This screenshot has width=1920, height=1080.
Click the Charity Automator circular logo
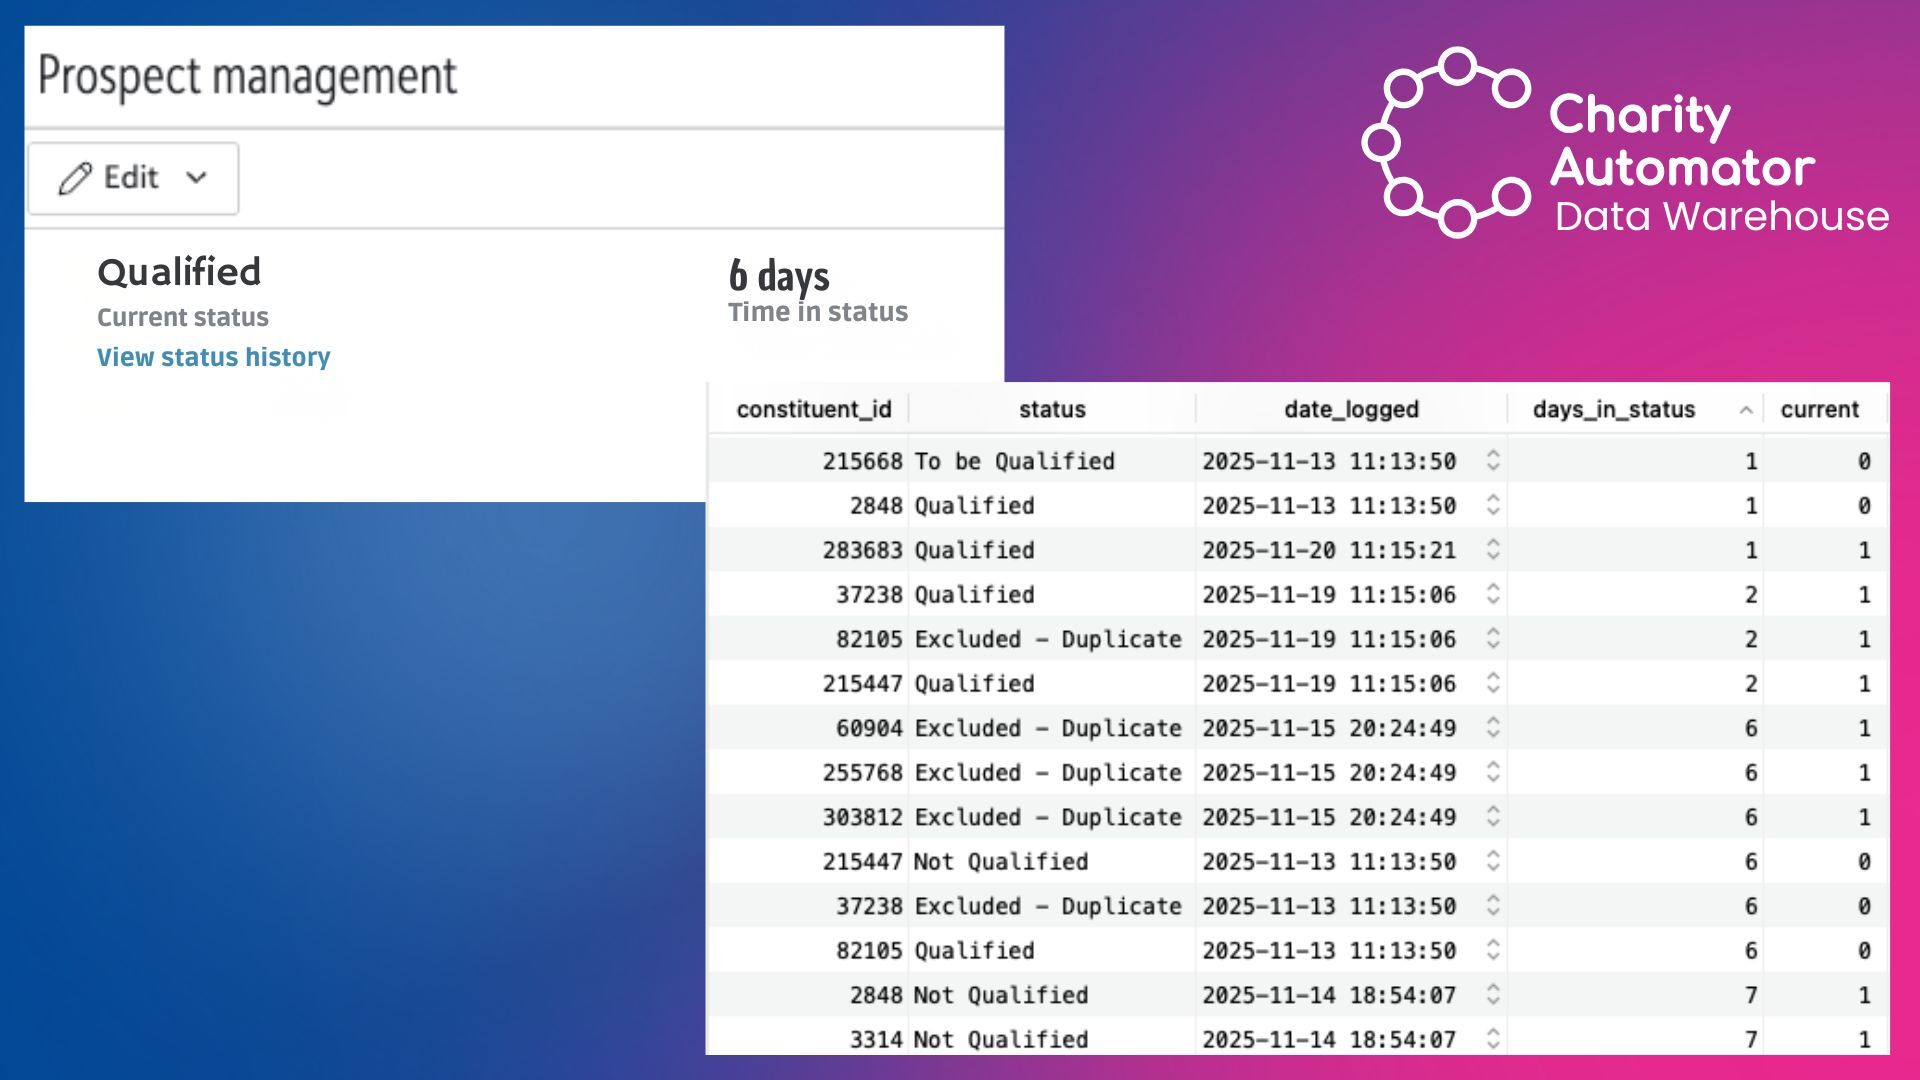pyautogui.click(x=1447, y=142)
